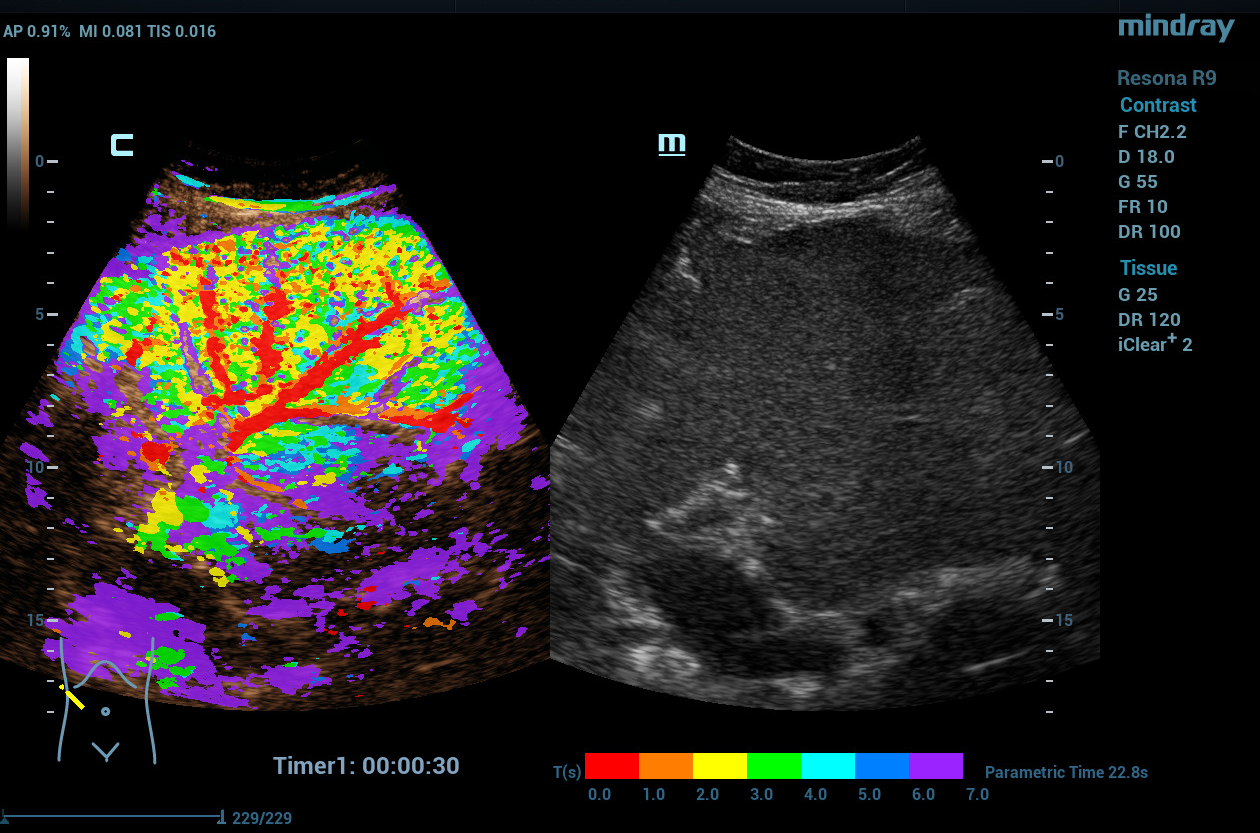Select the tissue DR 120 parameter
Image resolution: width=1260 pixels, height=833 pixels.
tap(1149, 320)
